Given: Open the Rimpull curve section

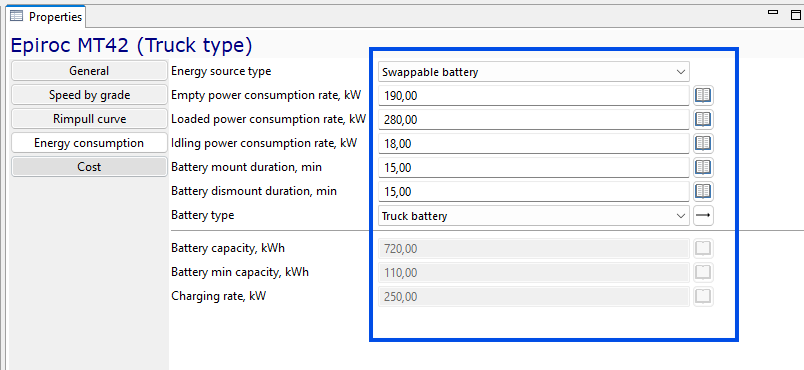Looking at the screenshot, I should 89,119.
